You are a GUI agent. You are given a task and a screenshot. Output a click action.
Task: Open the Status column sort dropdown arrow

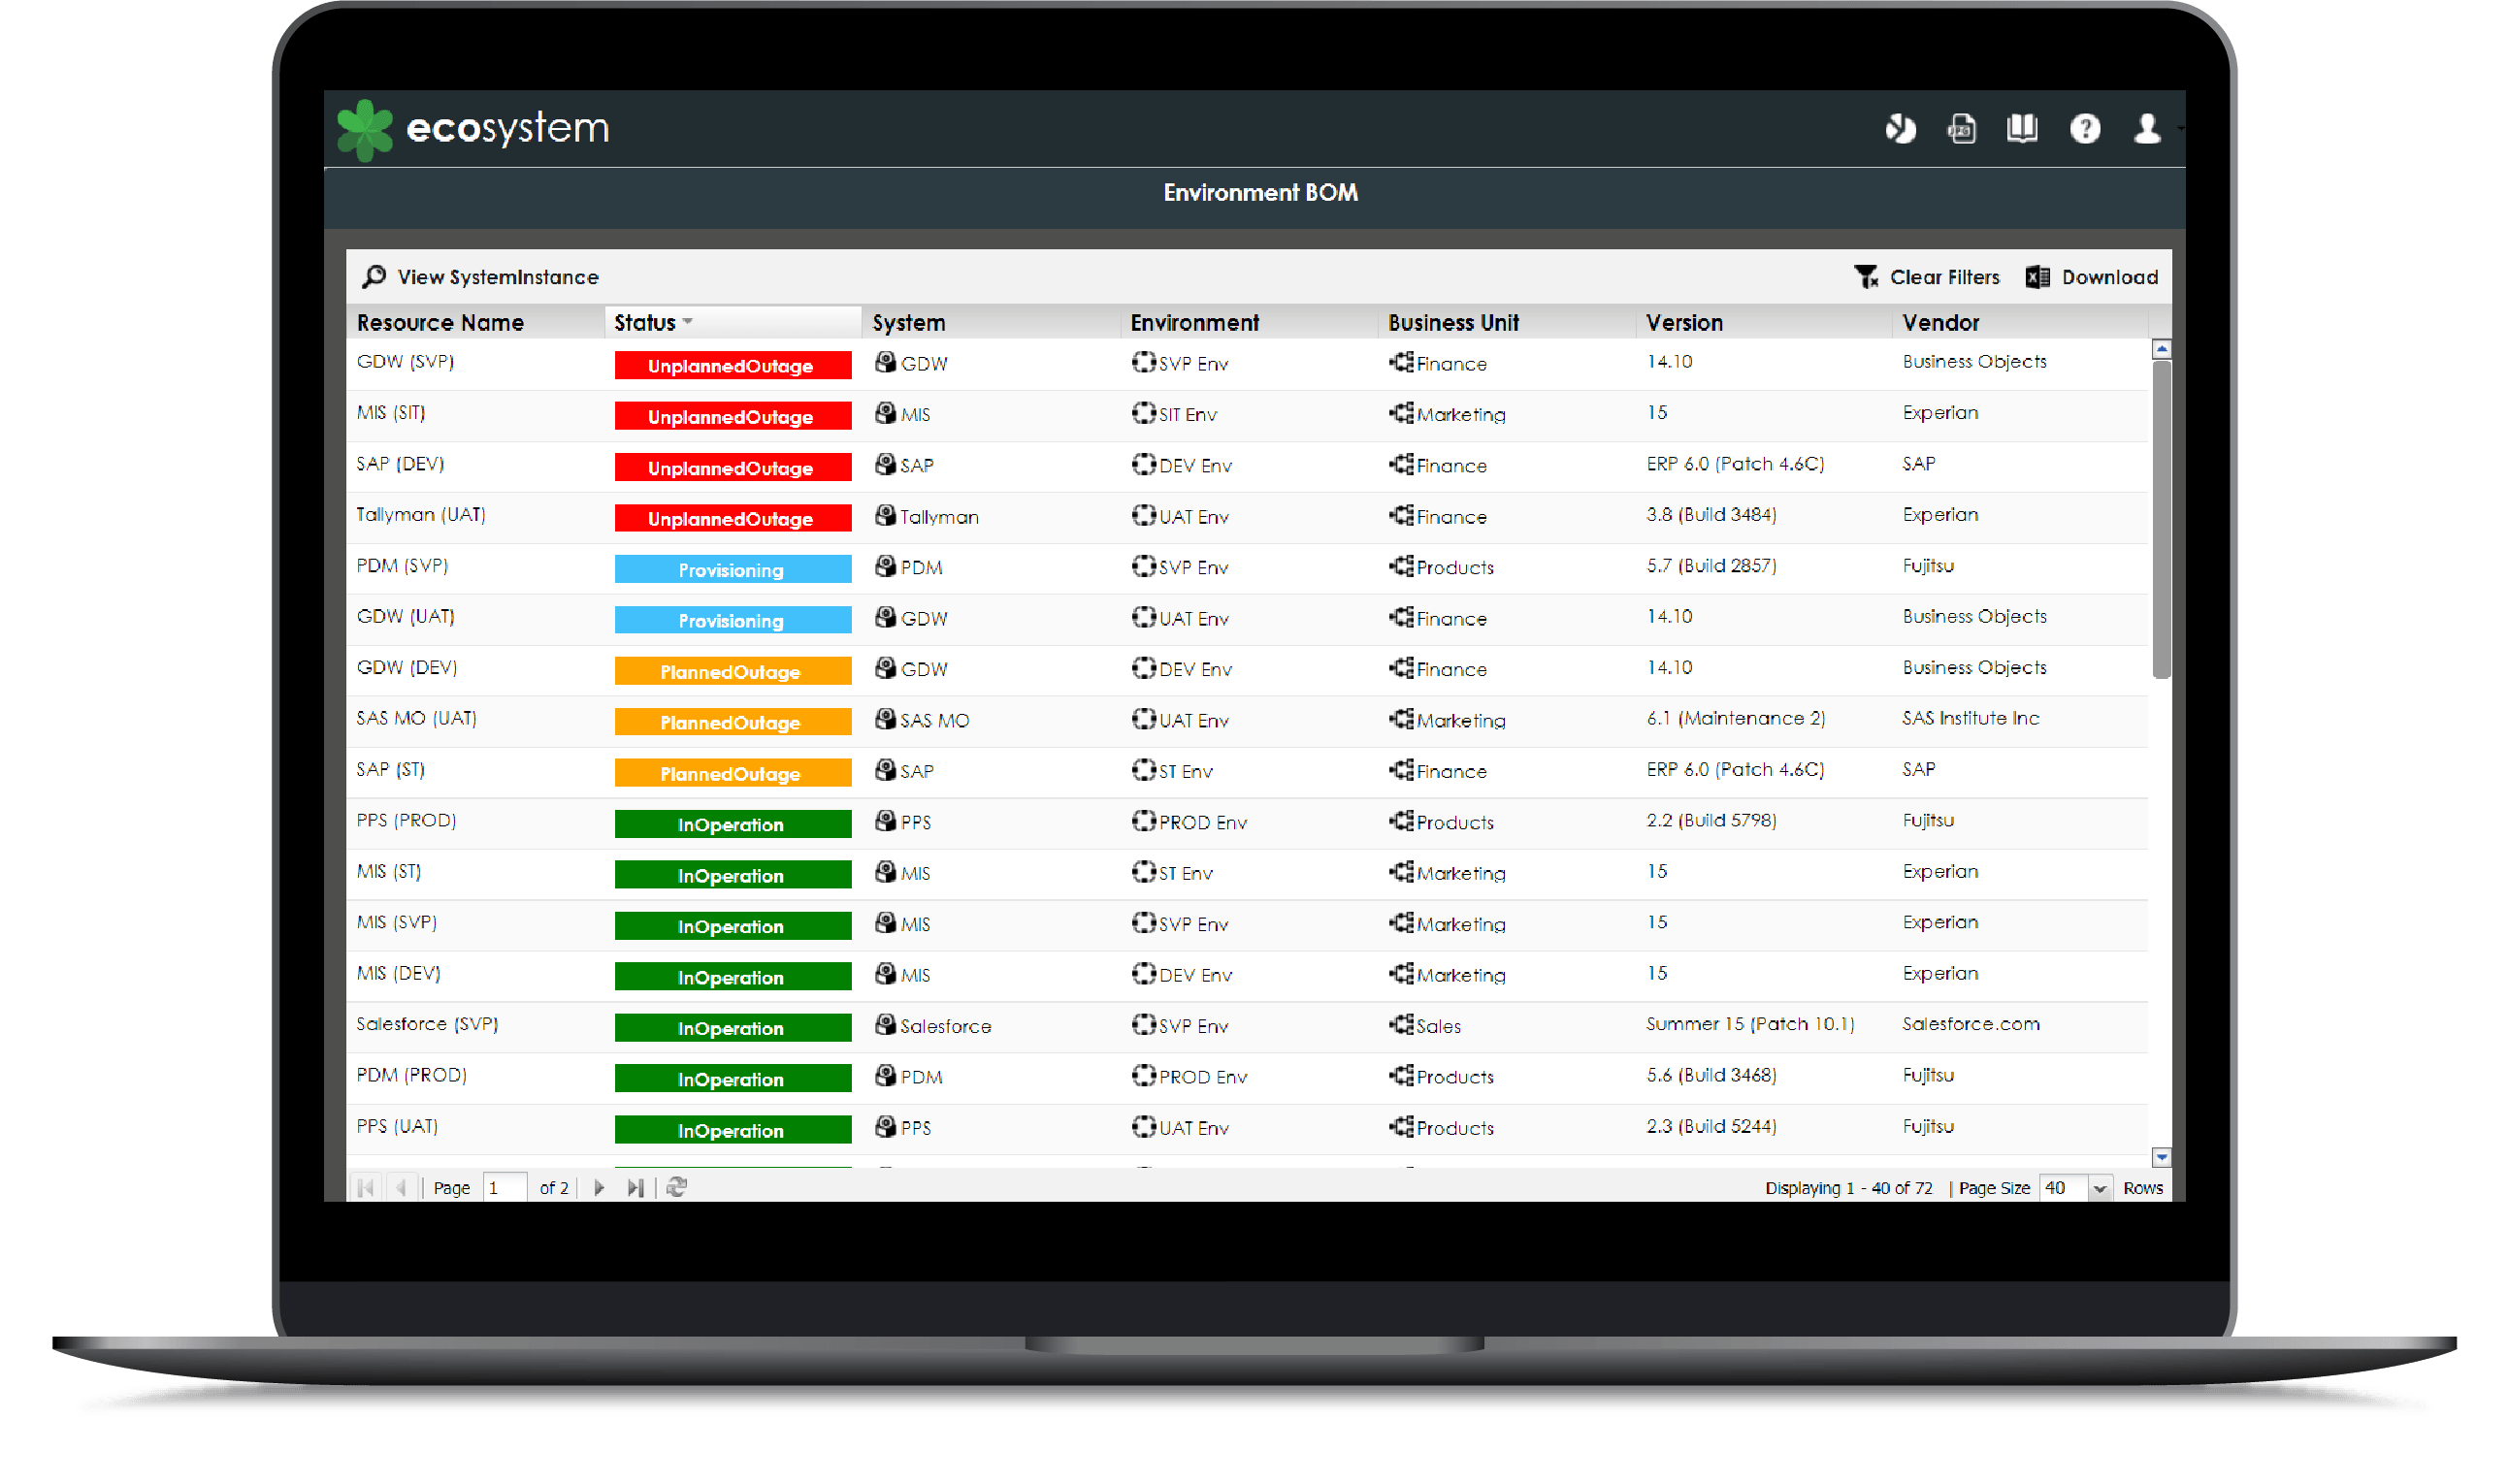click(688, 322)
